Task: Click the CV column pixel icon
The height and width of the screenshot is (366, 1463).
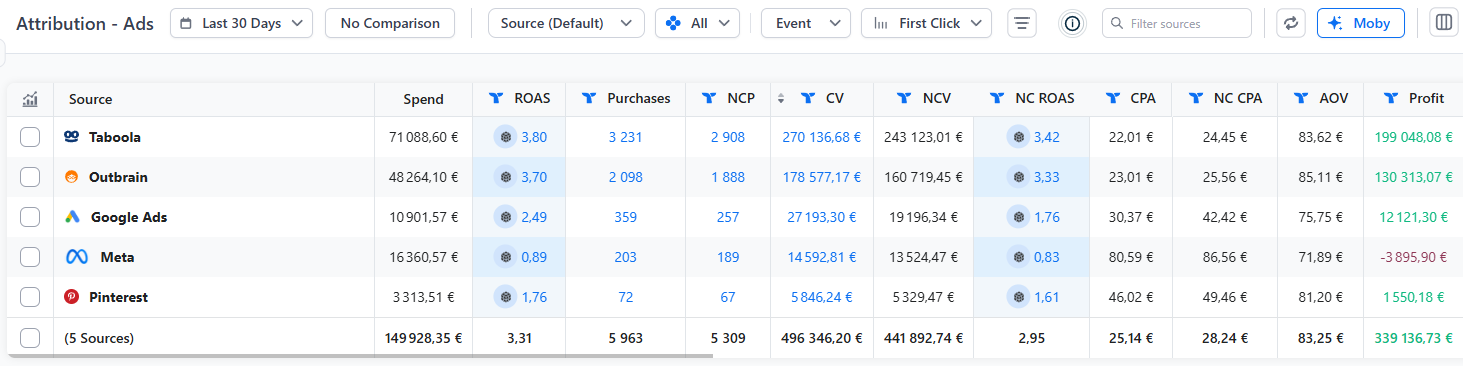Action: tap(807, 98)
